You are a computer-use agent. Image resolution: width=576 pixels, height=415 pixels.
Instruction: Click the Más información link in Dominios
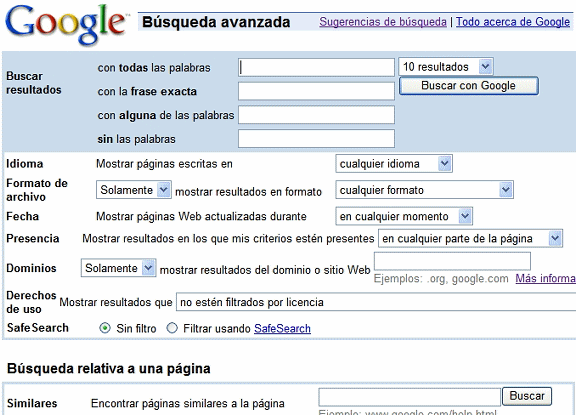pyautogui.click(x=546, y=278)
